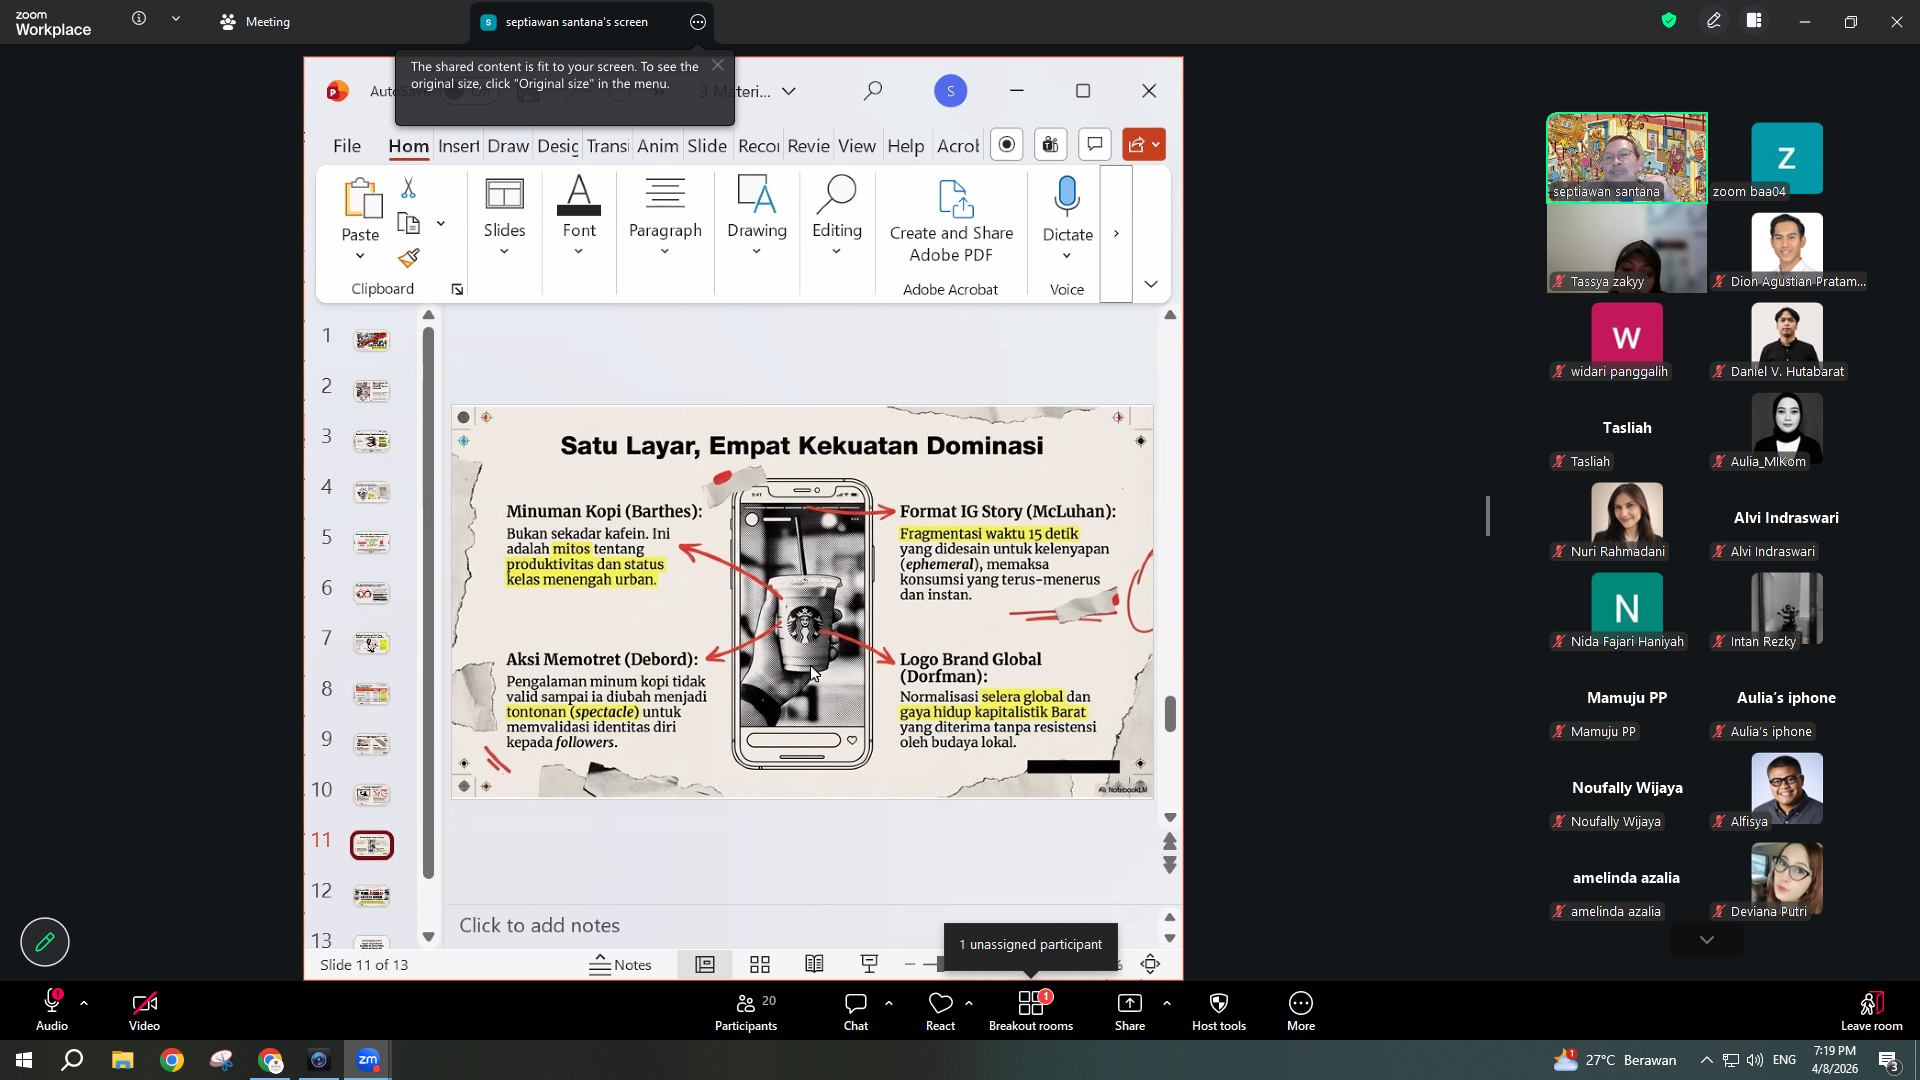Switch to the Meeting tab
The height and width of the screenshot is (1080, 1920).
pyautogui.click(x=255, y=22)
